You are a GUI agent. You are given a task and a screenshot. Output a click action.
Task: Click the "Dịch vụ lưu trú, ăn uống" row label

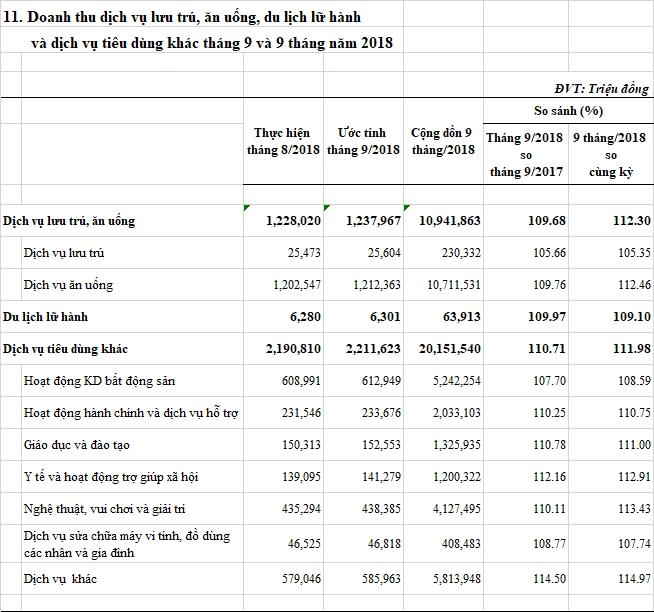(69, 220)
